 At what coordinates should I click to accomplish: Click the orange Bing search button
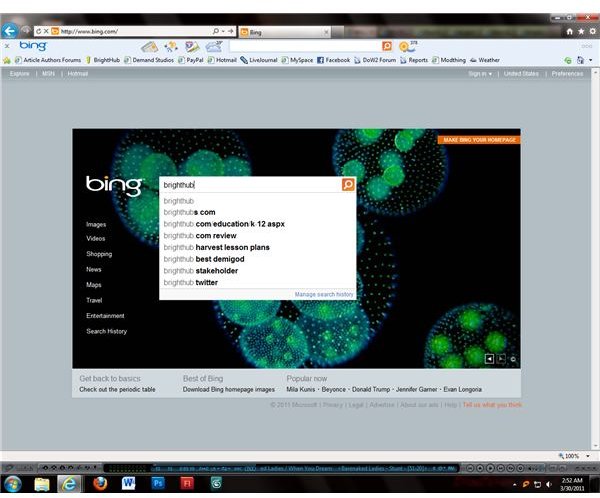(348, 185)
